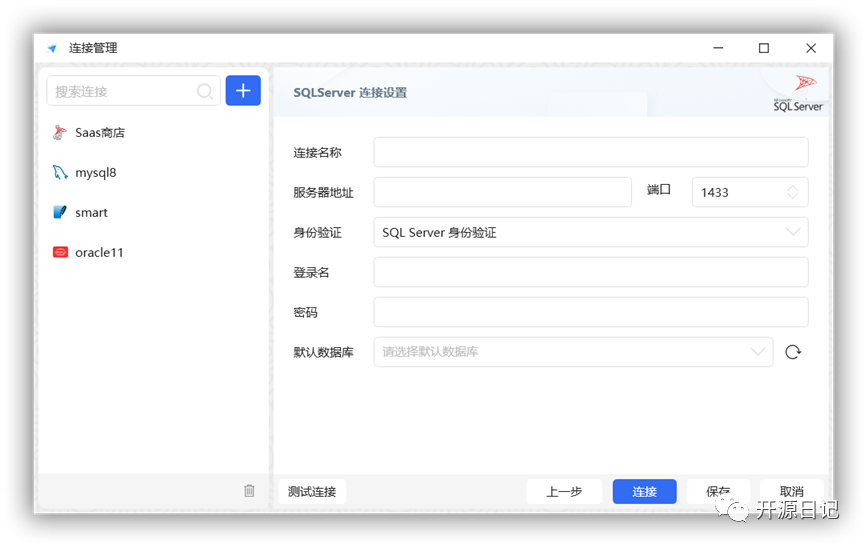Image resolution: width=867 pixels, height=547 pixels.
Task: Select the Saas商店 SQL Server icon
Action: [x=60, y=133]
